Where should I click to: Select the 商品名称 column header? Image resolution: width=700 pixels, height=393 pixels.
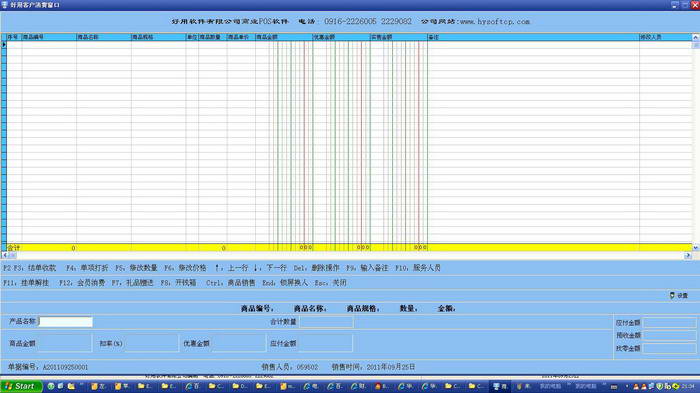(x=104, y=37)
